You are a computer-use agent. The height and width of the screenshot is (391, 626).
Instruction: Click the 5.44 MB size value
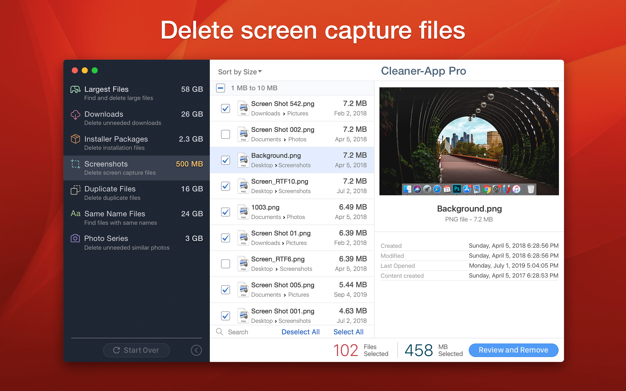pos(353,285)
